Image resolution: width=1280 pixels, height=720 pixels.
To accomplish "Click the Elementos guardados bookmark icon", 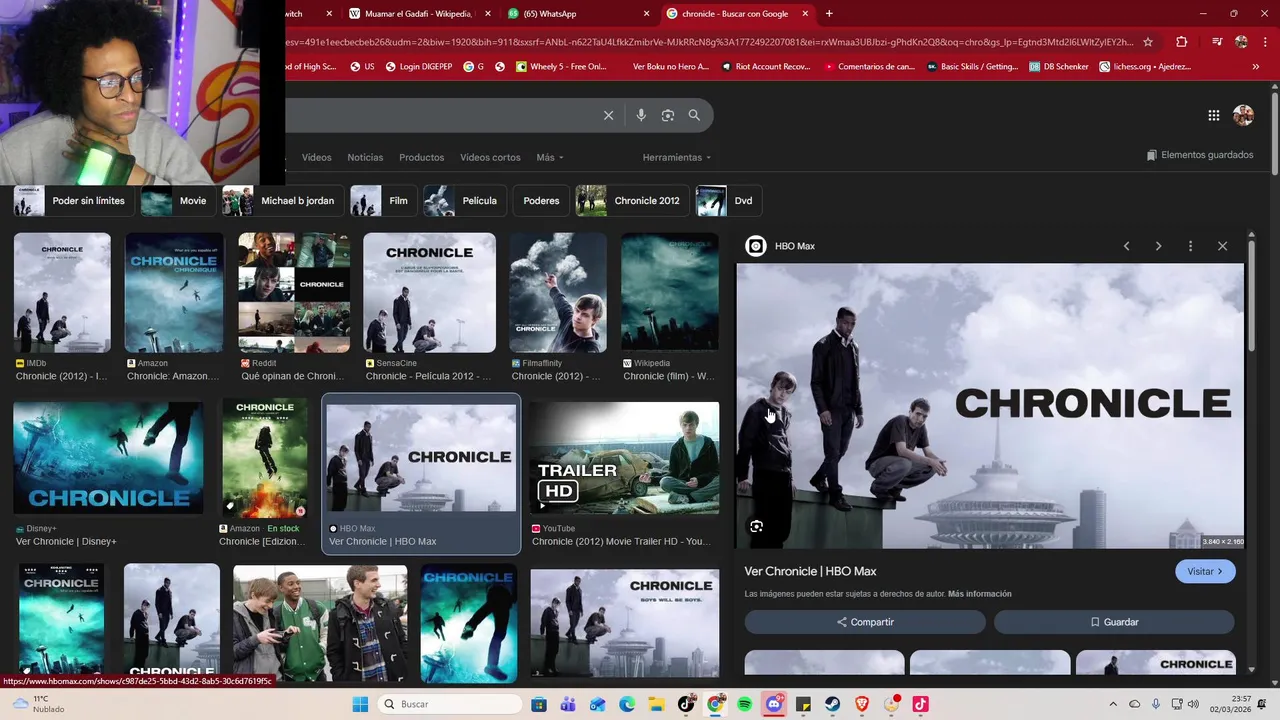I will pos(1152,155).
